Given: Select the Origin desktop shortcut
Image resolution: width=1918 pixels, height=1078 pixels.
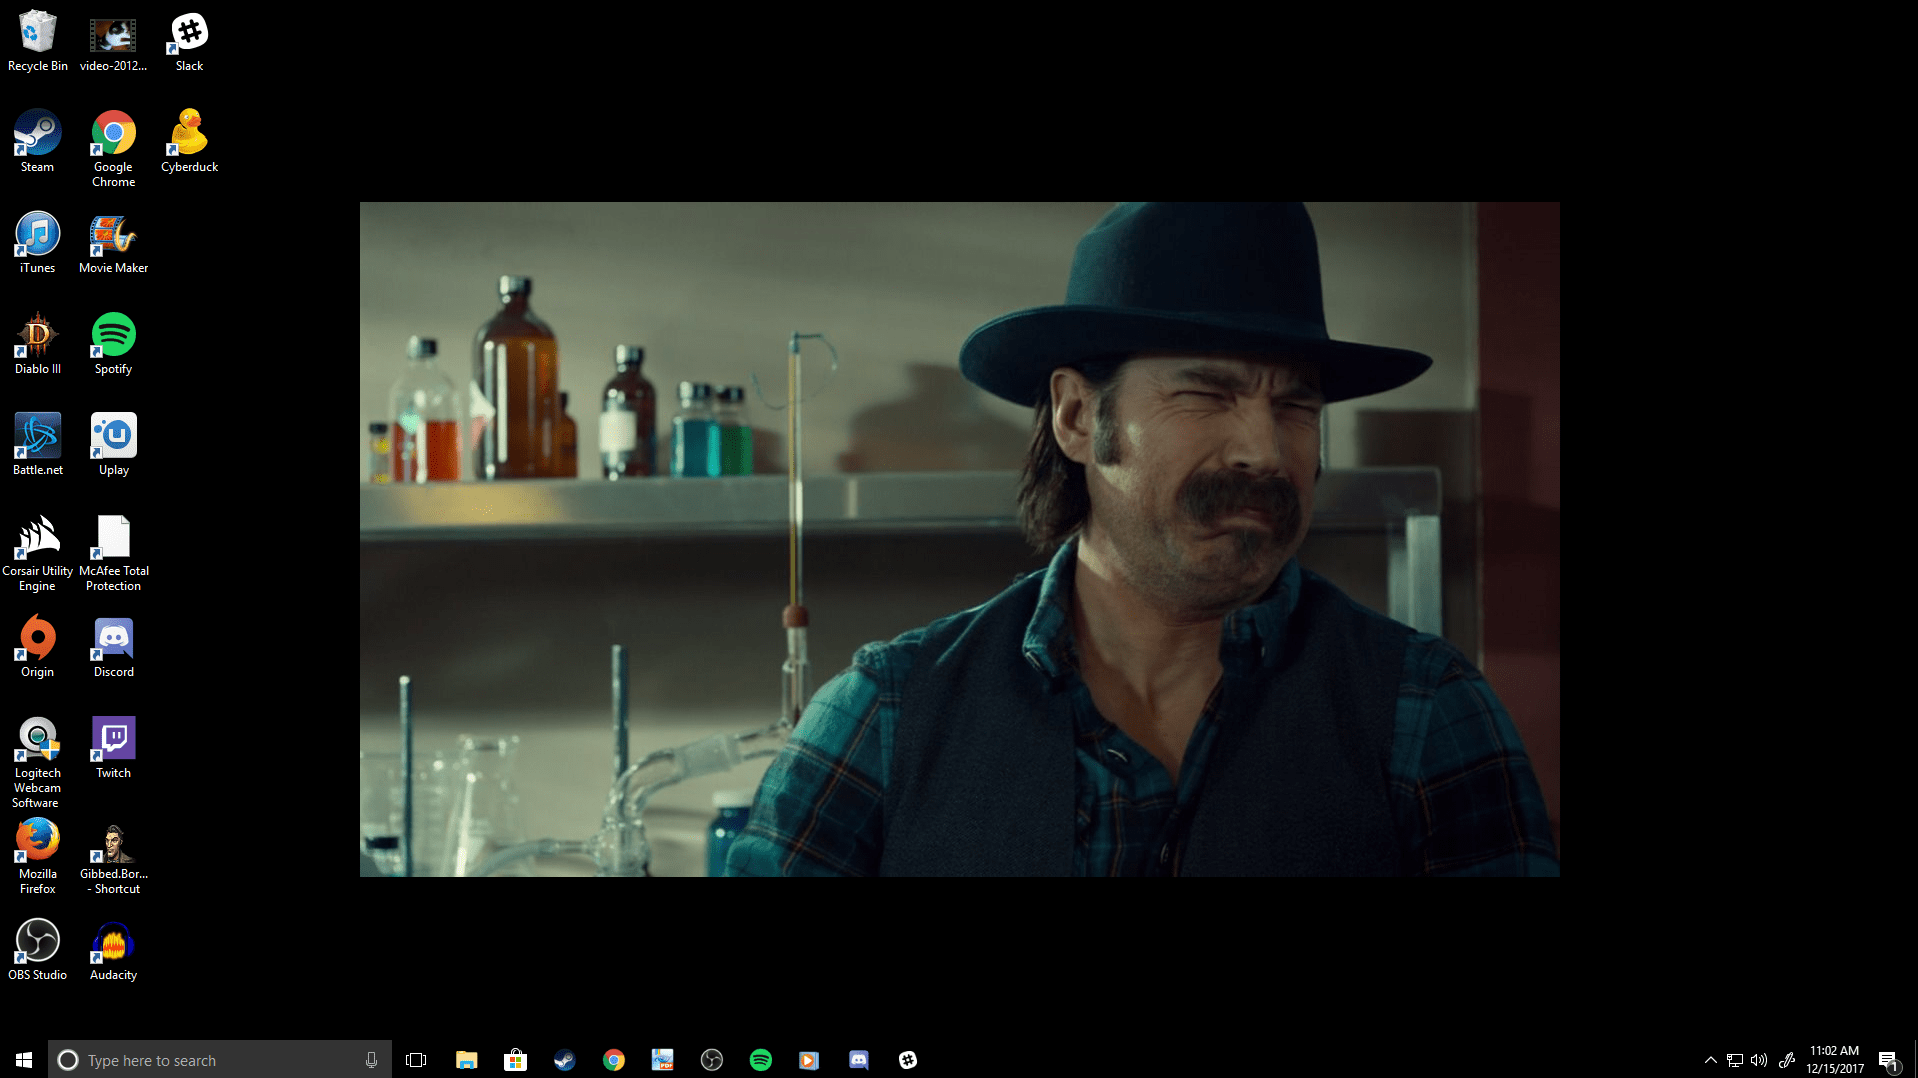Looking at the screenshot, I should tap(38, 647).
